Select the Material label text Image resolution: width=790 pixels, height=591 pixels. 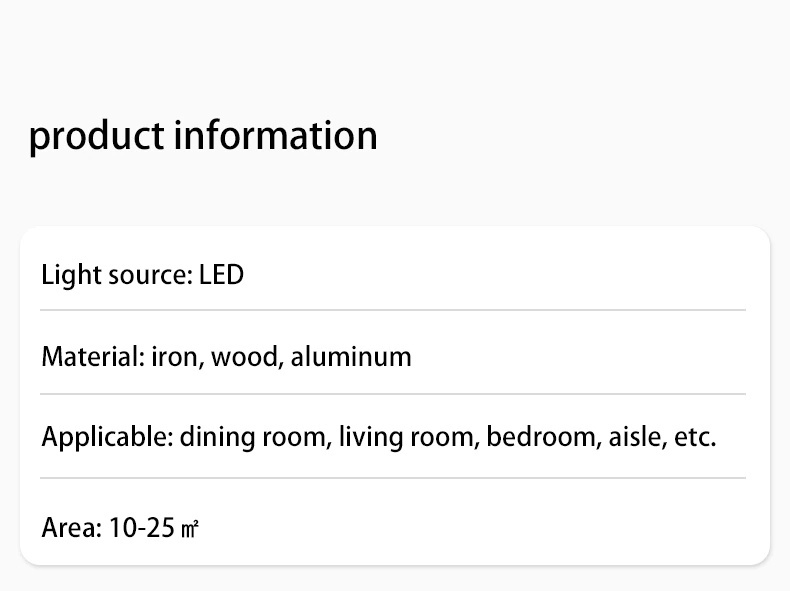pos(93,357)
